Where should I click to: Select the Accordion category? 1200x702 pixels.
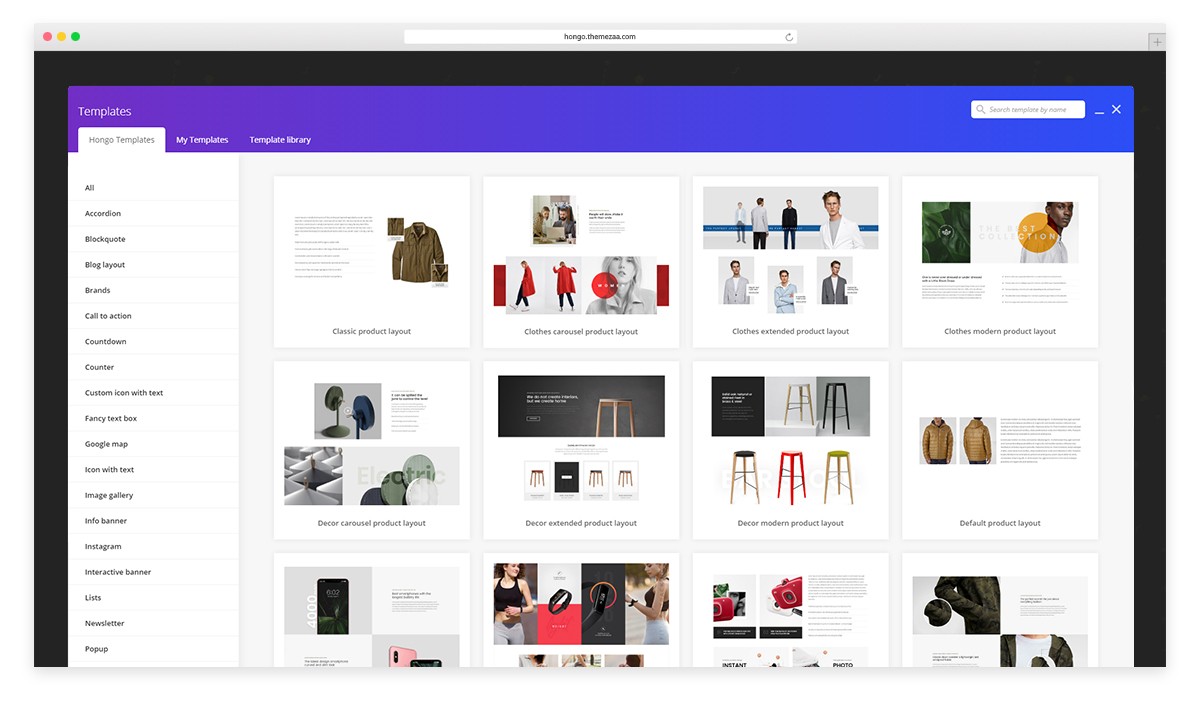[x=153, y=214]
